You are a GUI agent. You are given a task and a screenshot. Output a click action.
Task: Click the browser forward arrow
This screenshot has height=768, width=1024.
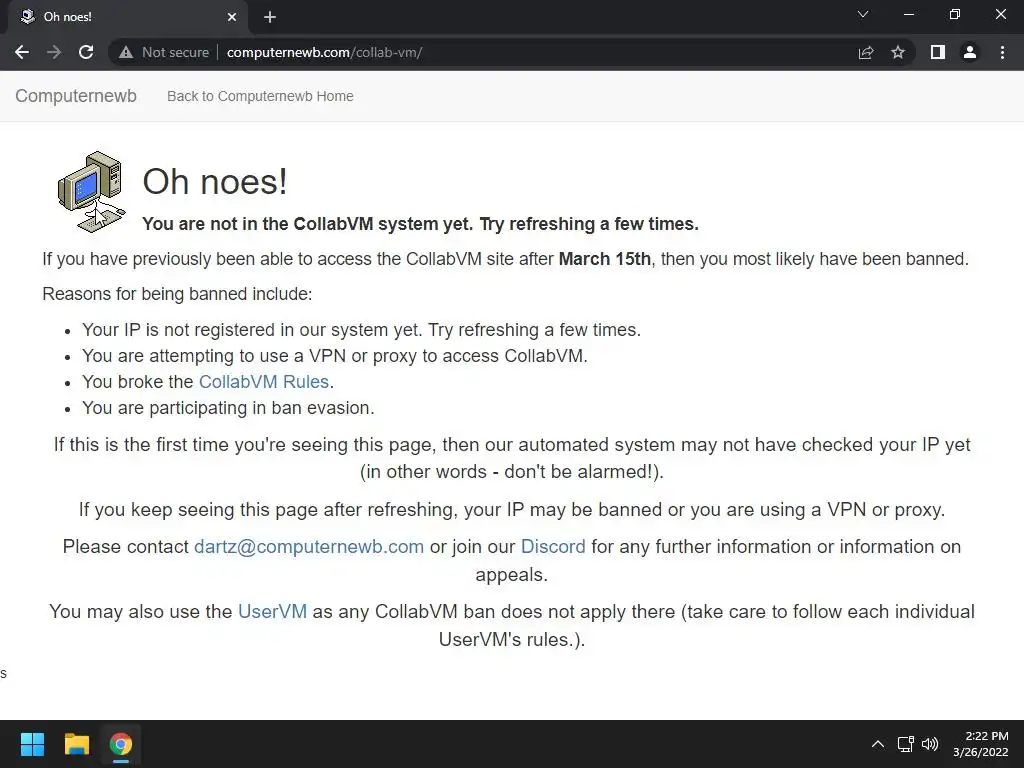54,52
